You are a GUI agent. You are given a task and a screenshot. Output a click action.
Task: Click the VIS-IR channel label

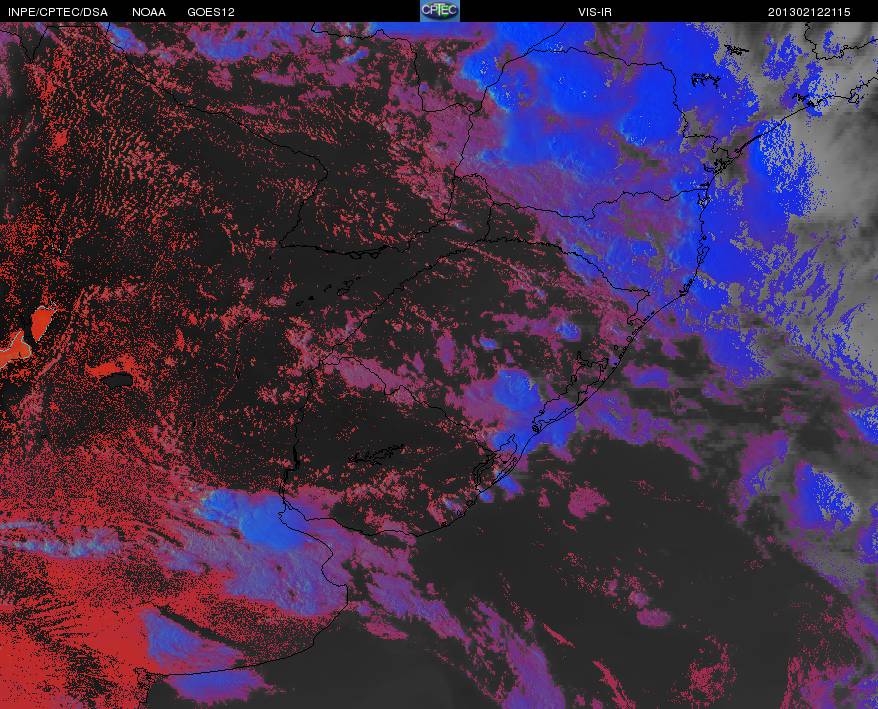[x=595, y=12]
